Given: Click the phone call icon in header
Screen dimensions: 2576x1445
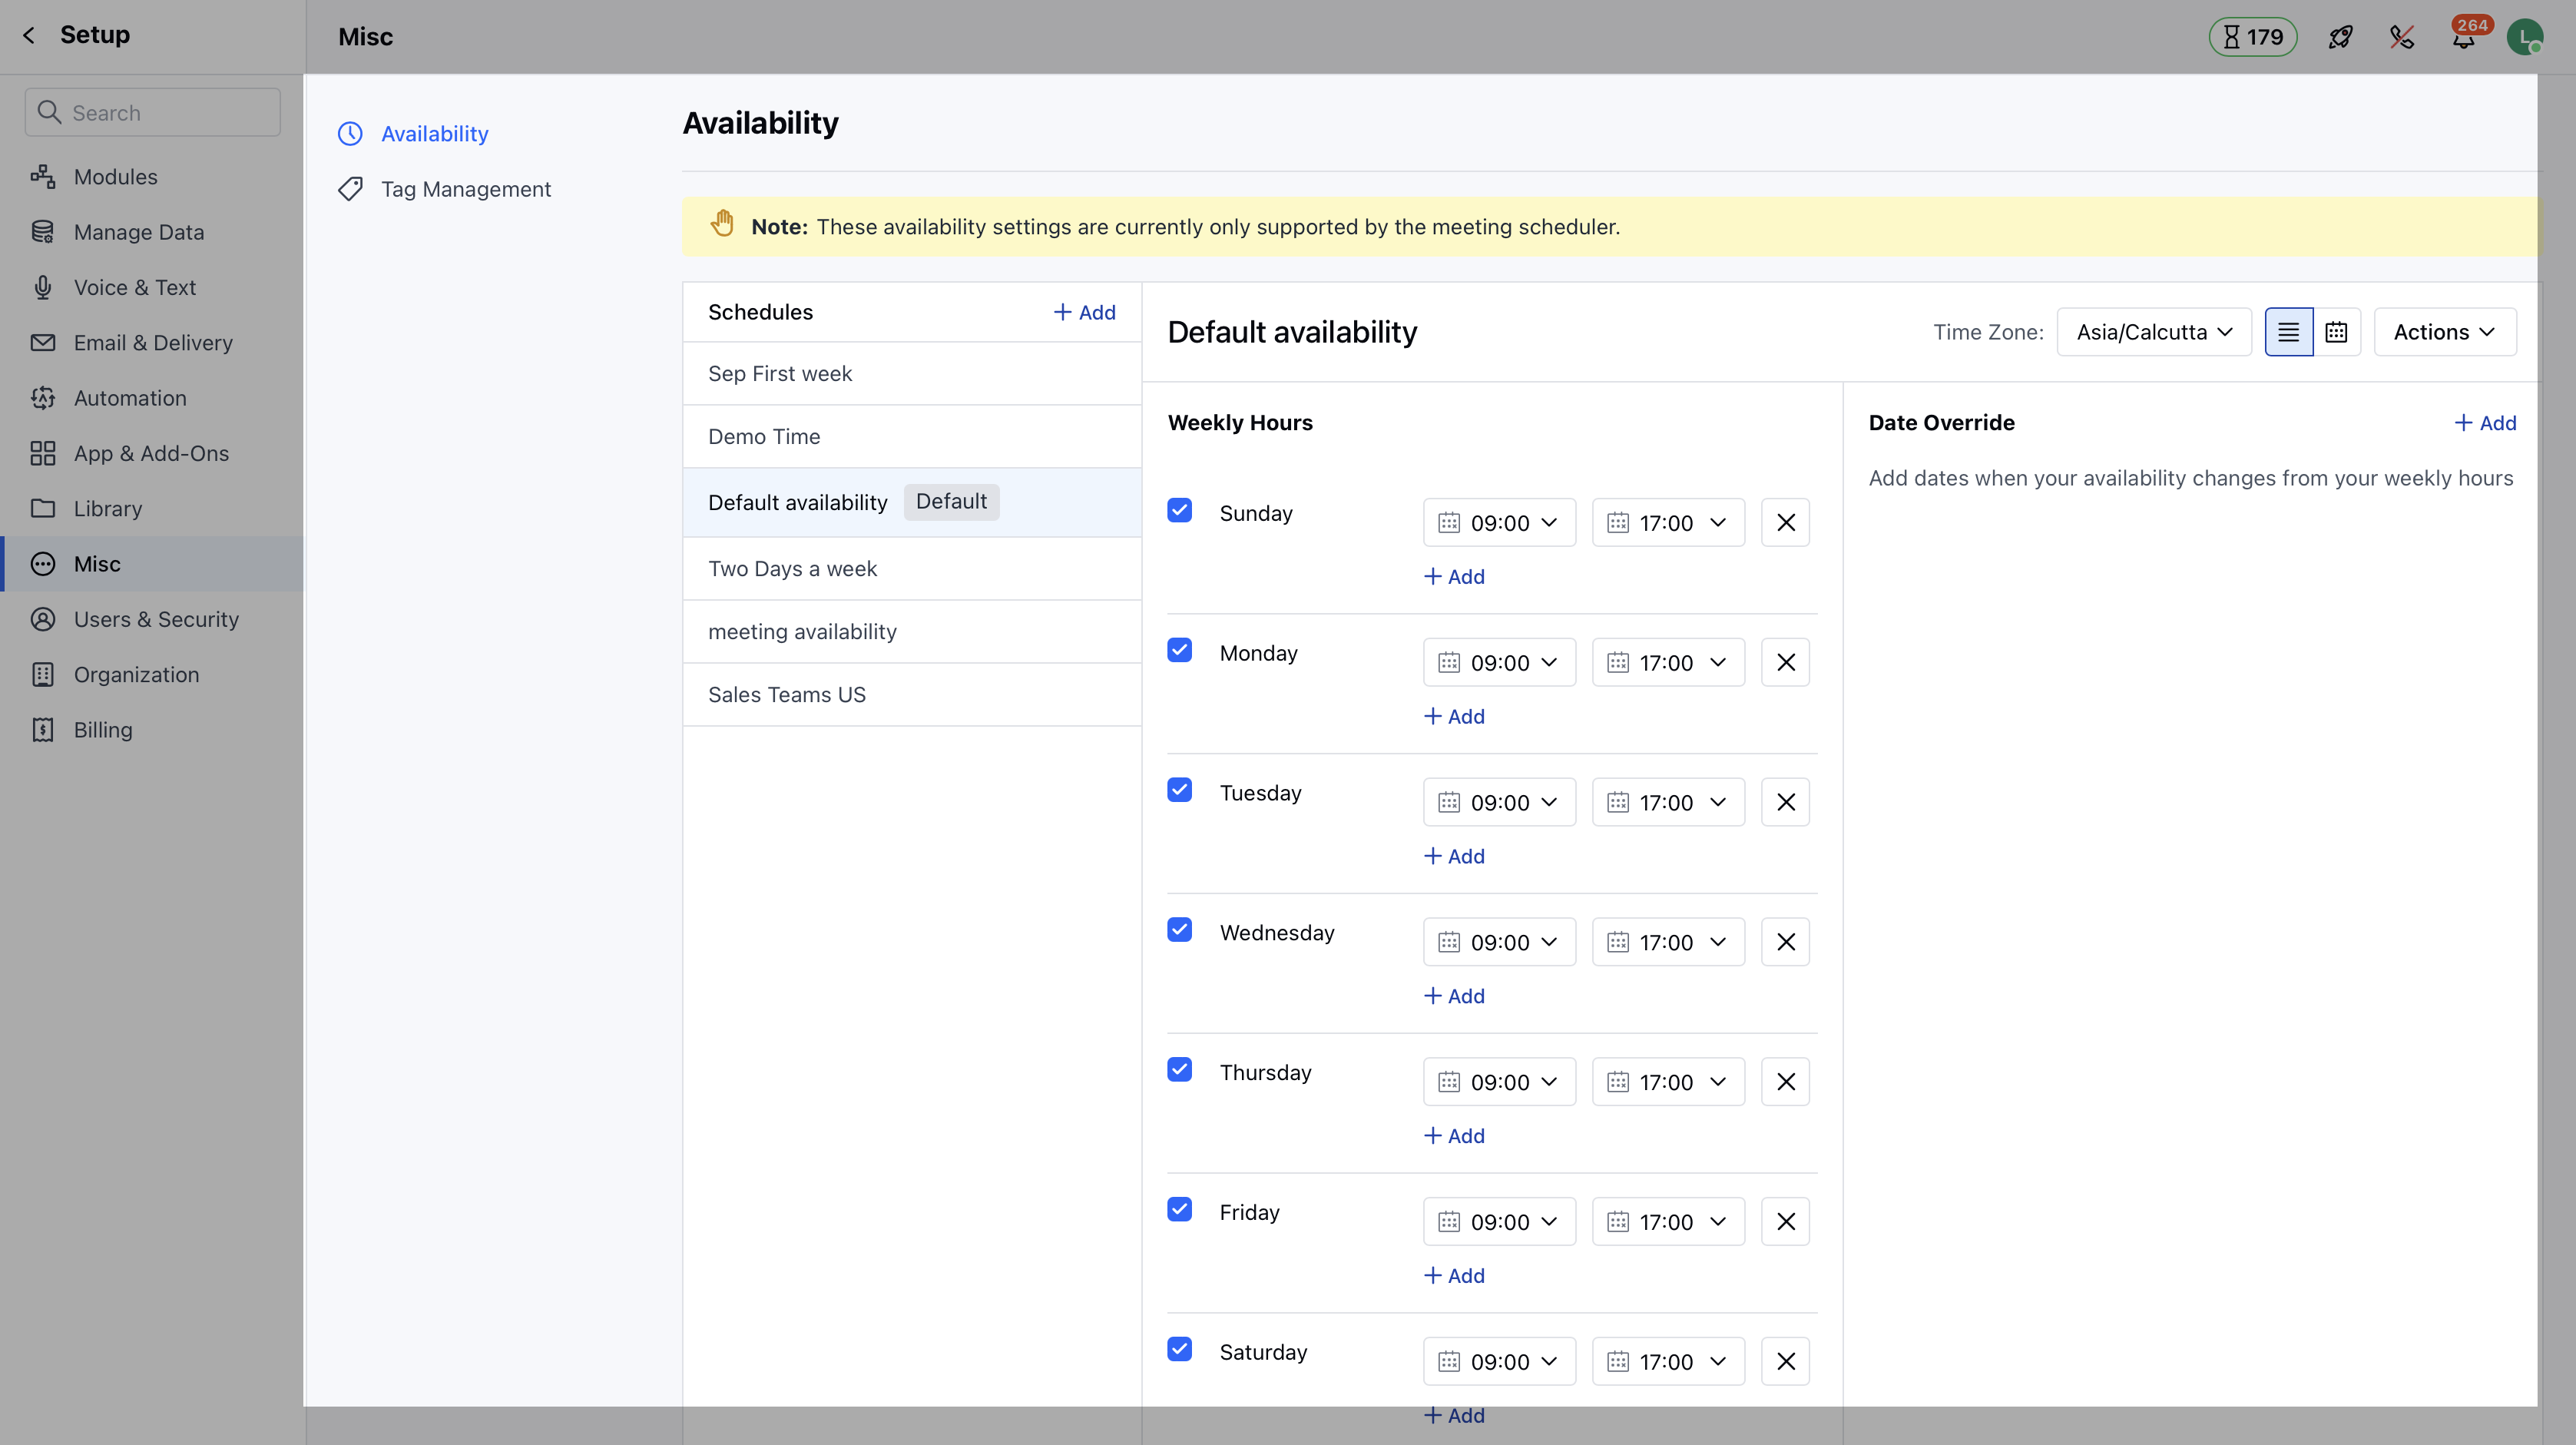Looking at the screenshot, I should coord(2402,37).
